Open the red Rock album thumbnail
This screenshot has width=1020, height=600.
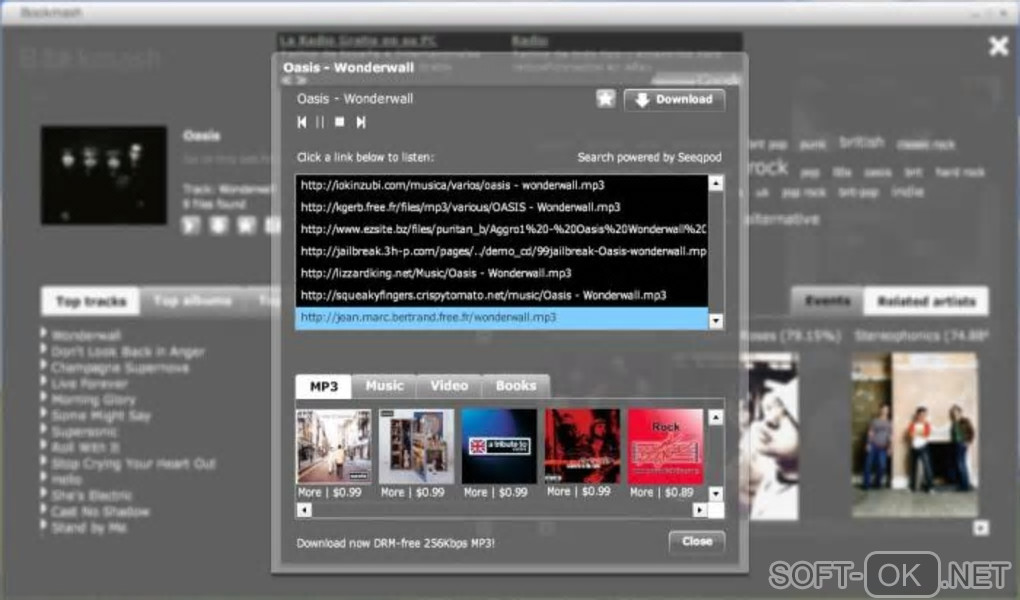coord(665,446)
